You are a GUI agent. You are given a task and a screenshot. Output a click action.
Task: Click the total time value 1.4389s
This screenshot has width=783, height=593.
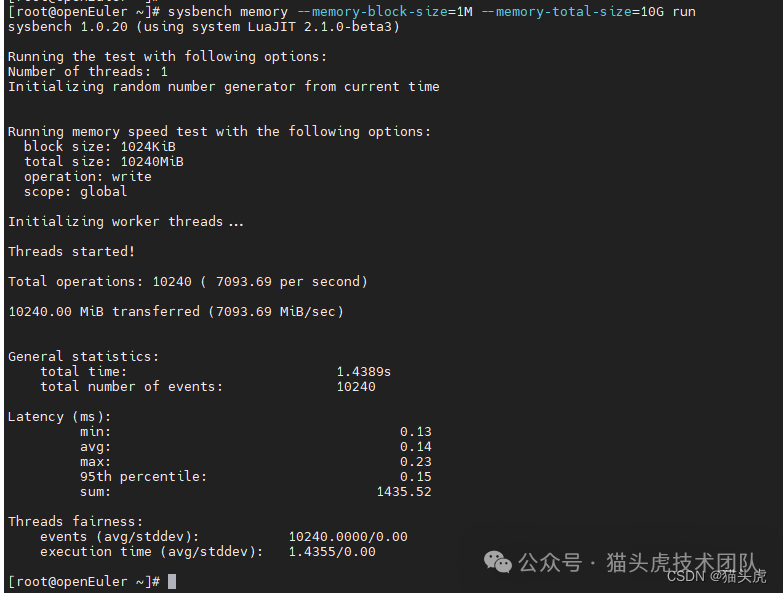[x=363, y=371]
